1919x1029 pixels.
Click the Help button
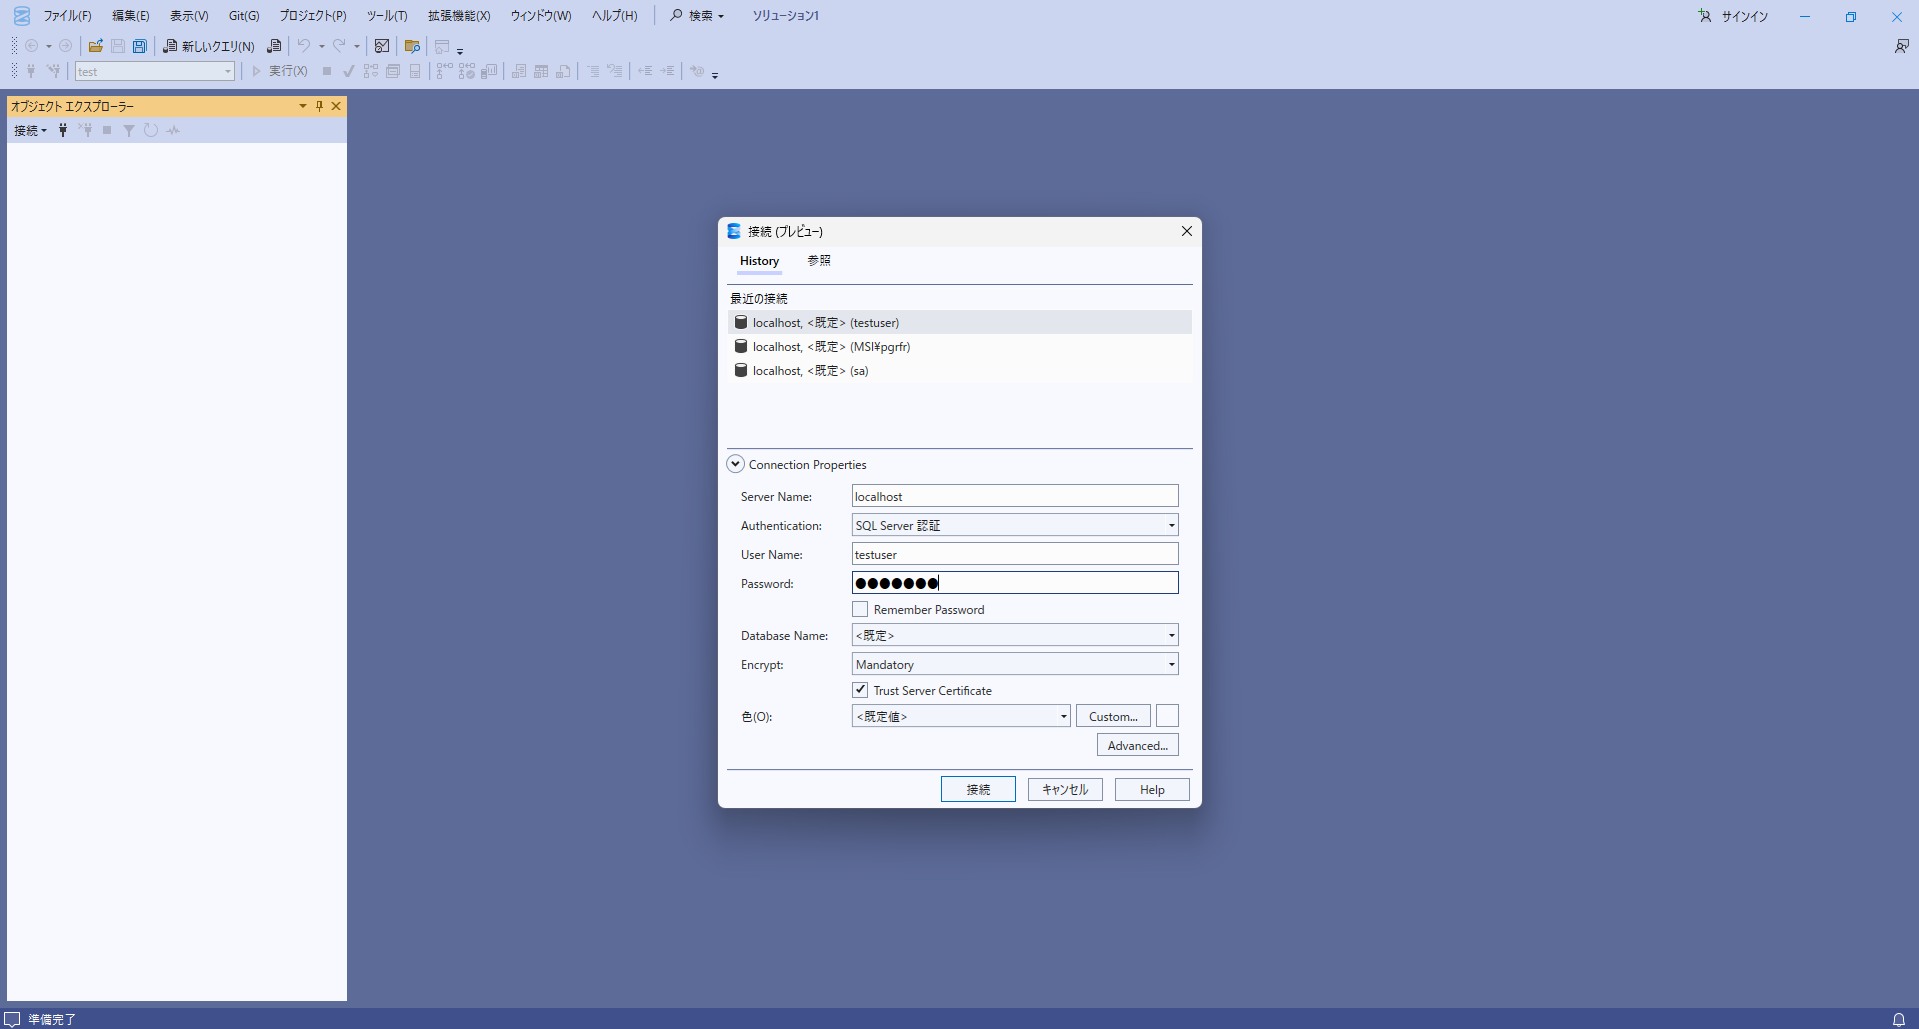(x=1151, y=789)
